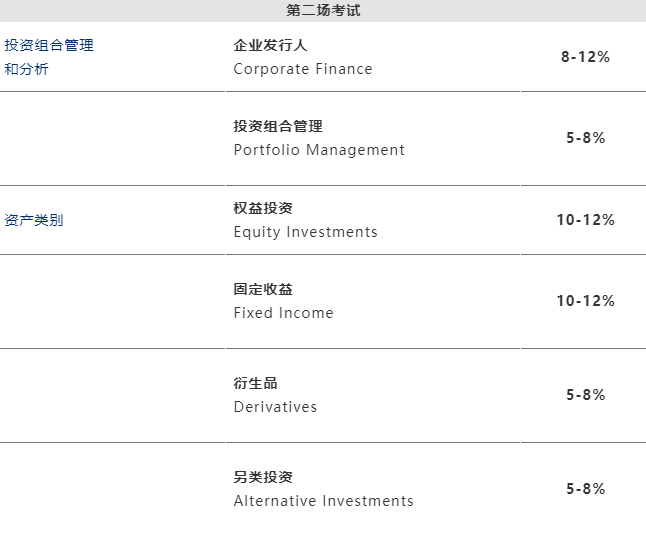Click the 8-12% weight value
Viewport: 646px width, 533px height.
point(585,57)
